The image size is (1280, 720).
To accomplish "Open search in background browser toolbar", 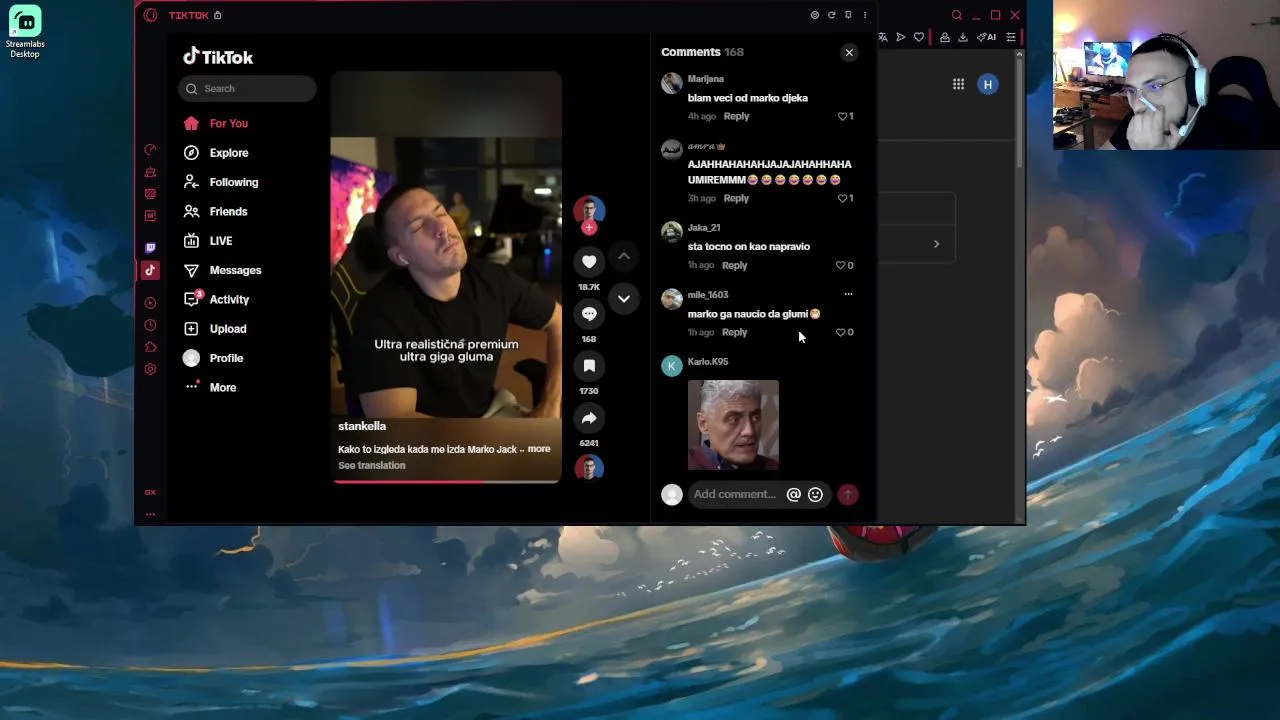I will (957, 15).
